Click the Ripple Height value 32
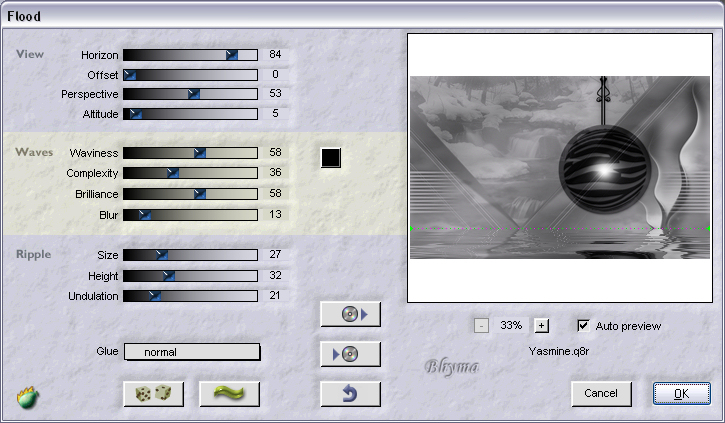The height and width of the screenshot is (423, 725). point(275,276)
